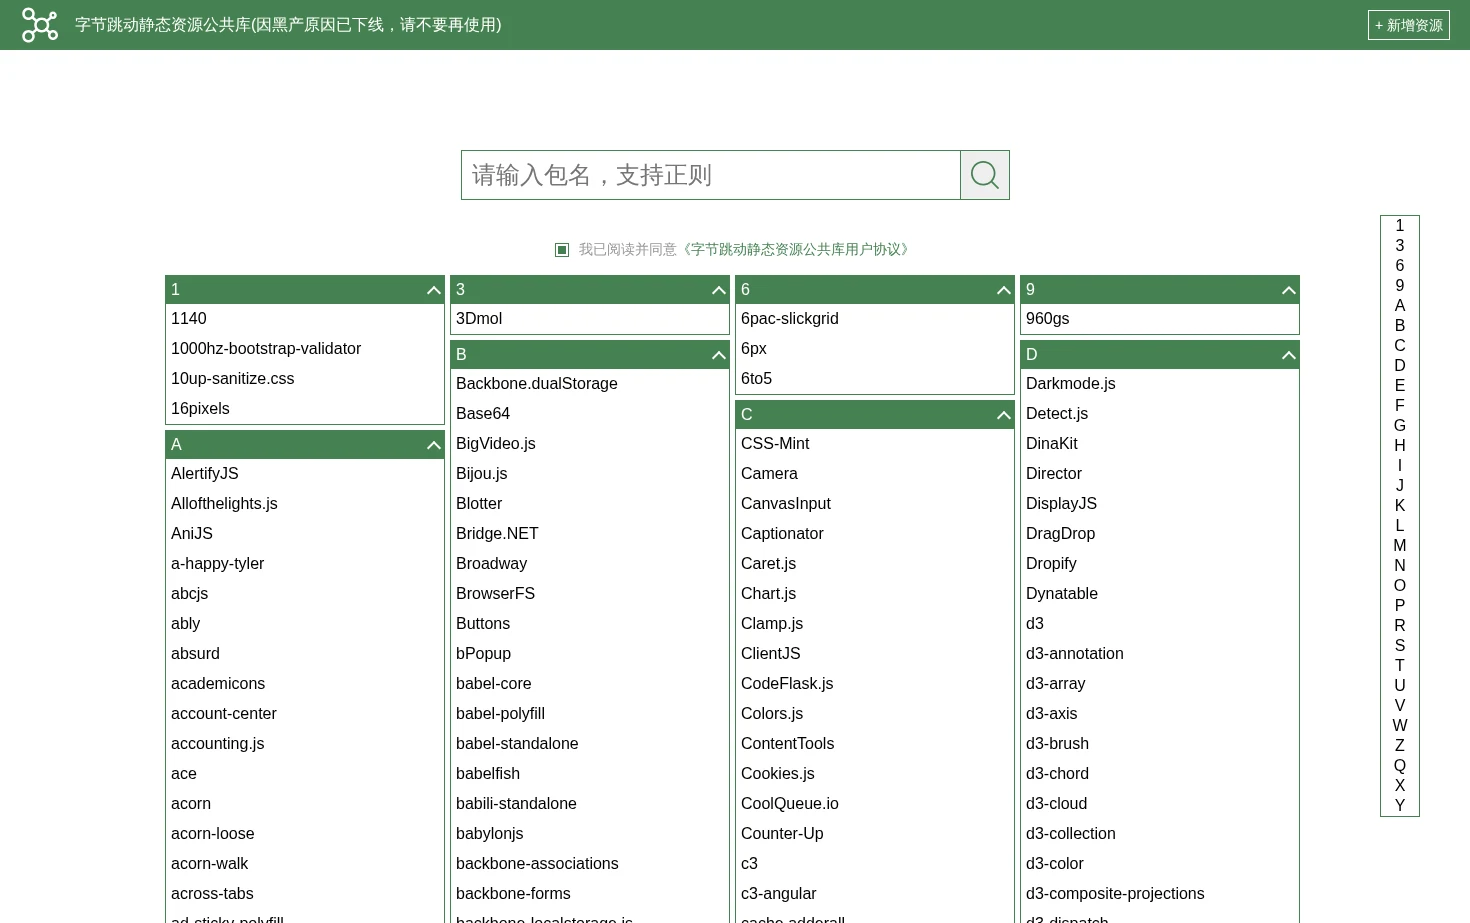The width and height of the screenshot is (1470, 923).
Task: Select Backbone.dualStorage entry
Action: pyautogui.click(x=537, y=384)
